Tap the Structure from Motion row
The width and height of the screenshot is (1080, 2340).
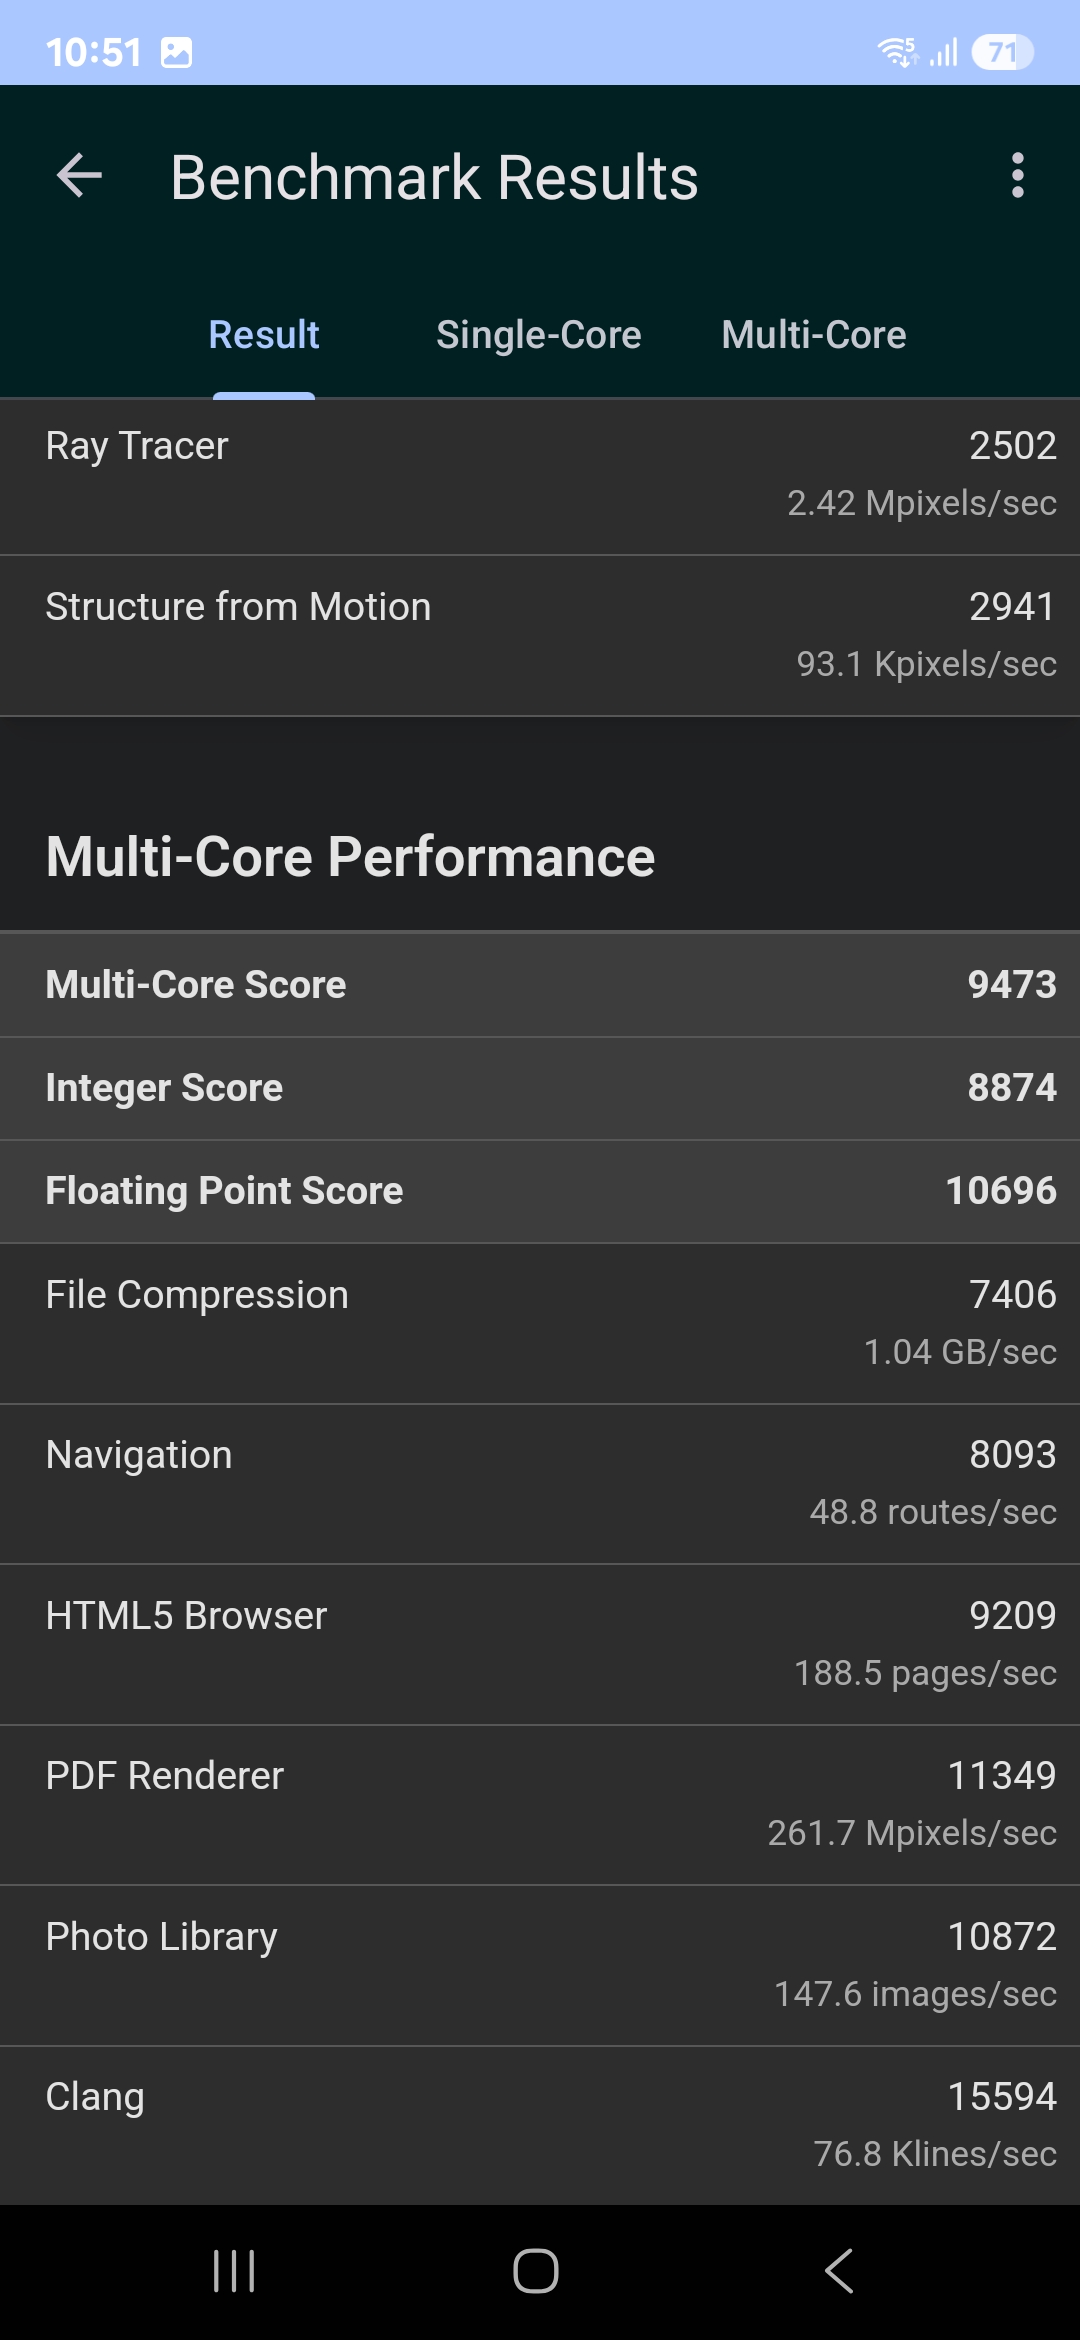540,635
